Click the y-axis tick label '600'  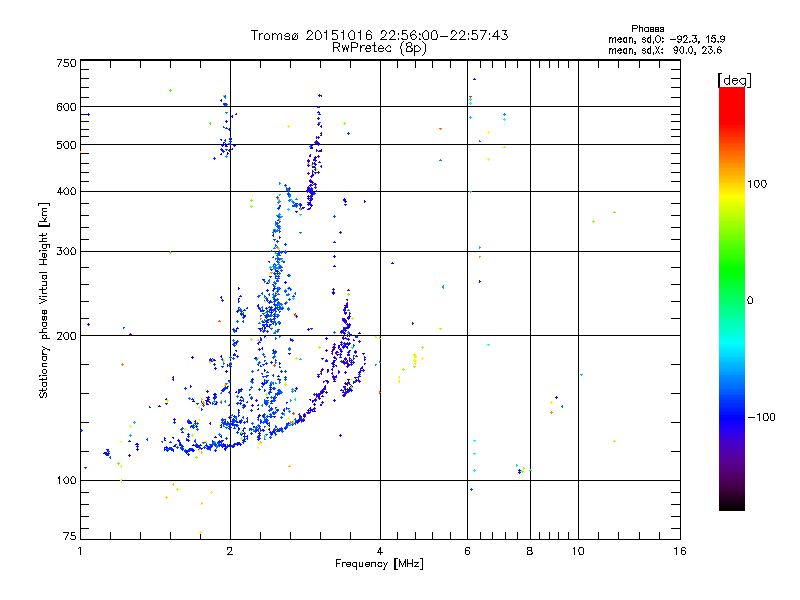point(66,107)
